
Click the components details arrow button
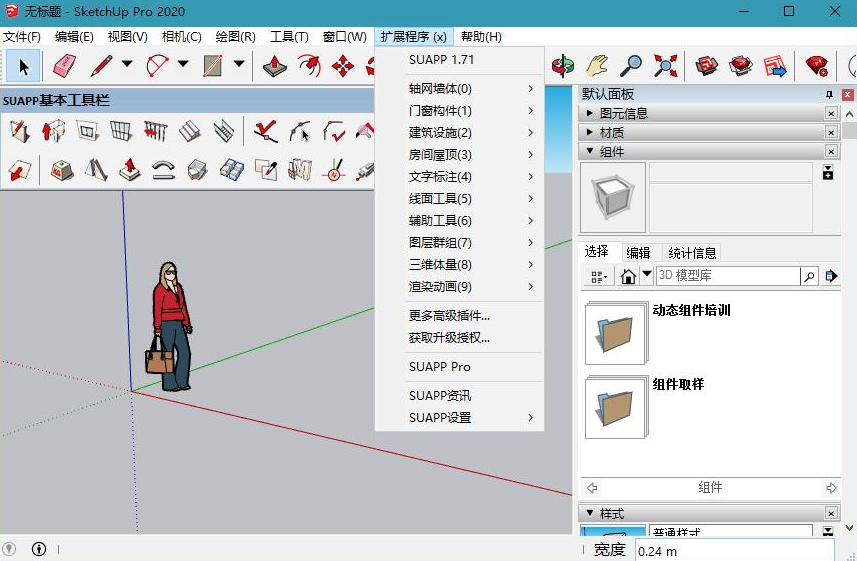(831, 276)
